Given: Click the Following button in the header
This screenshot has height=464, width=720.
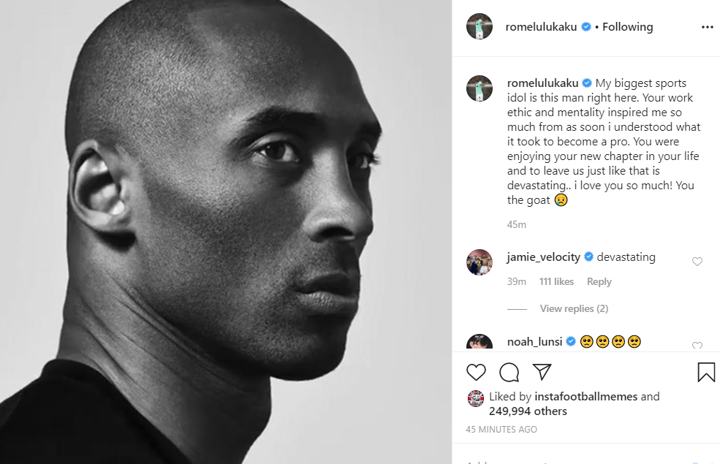Looking at the screenshot, I should pos(627,27).
